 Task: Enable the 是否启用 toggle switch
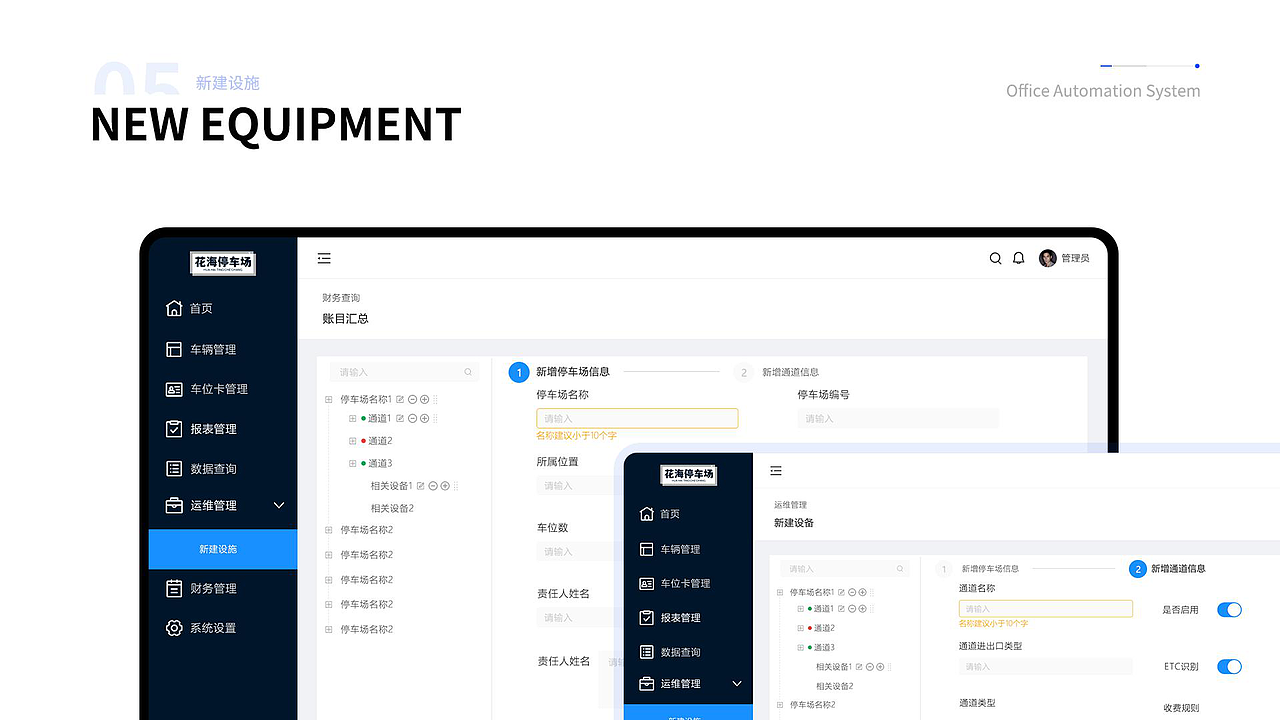click(x=1229, y=609)
